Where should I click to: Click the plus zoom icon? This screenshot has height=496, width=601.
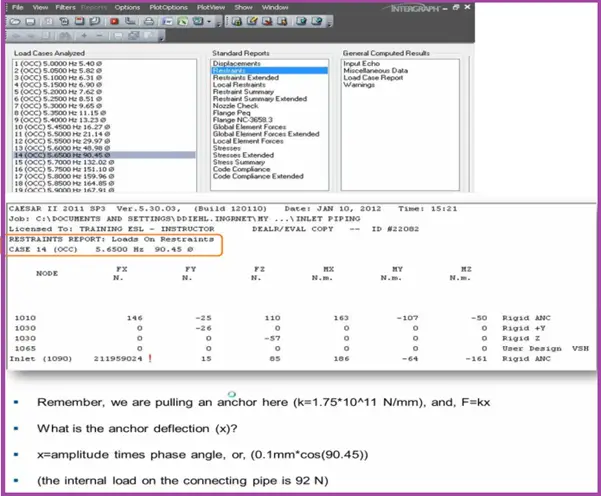tap(84, 36)
